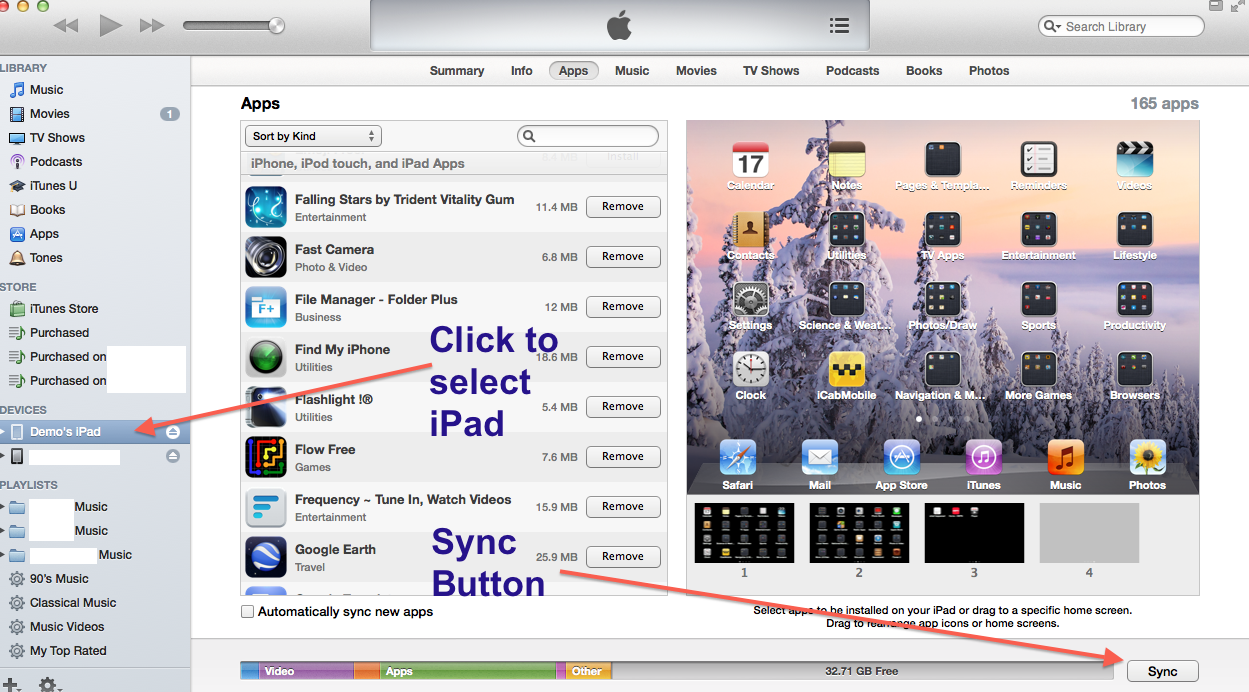This screenshot has height=692, width=1249.
Task: Select the Photos icon in iPad dock
Action: pos(1147,458)
